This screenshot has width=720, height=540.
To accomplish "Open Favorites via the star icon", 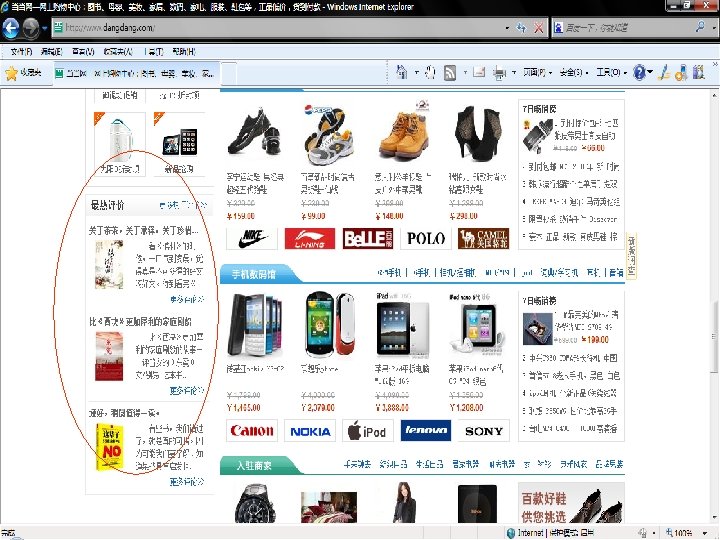I will click(11, 73).
